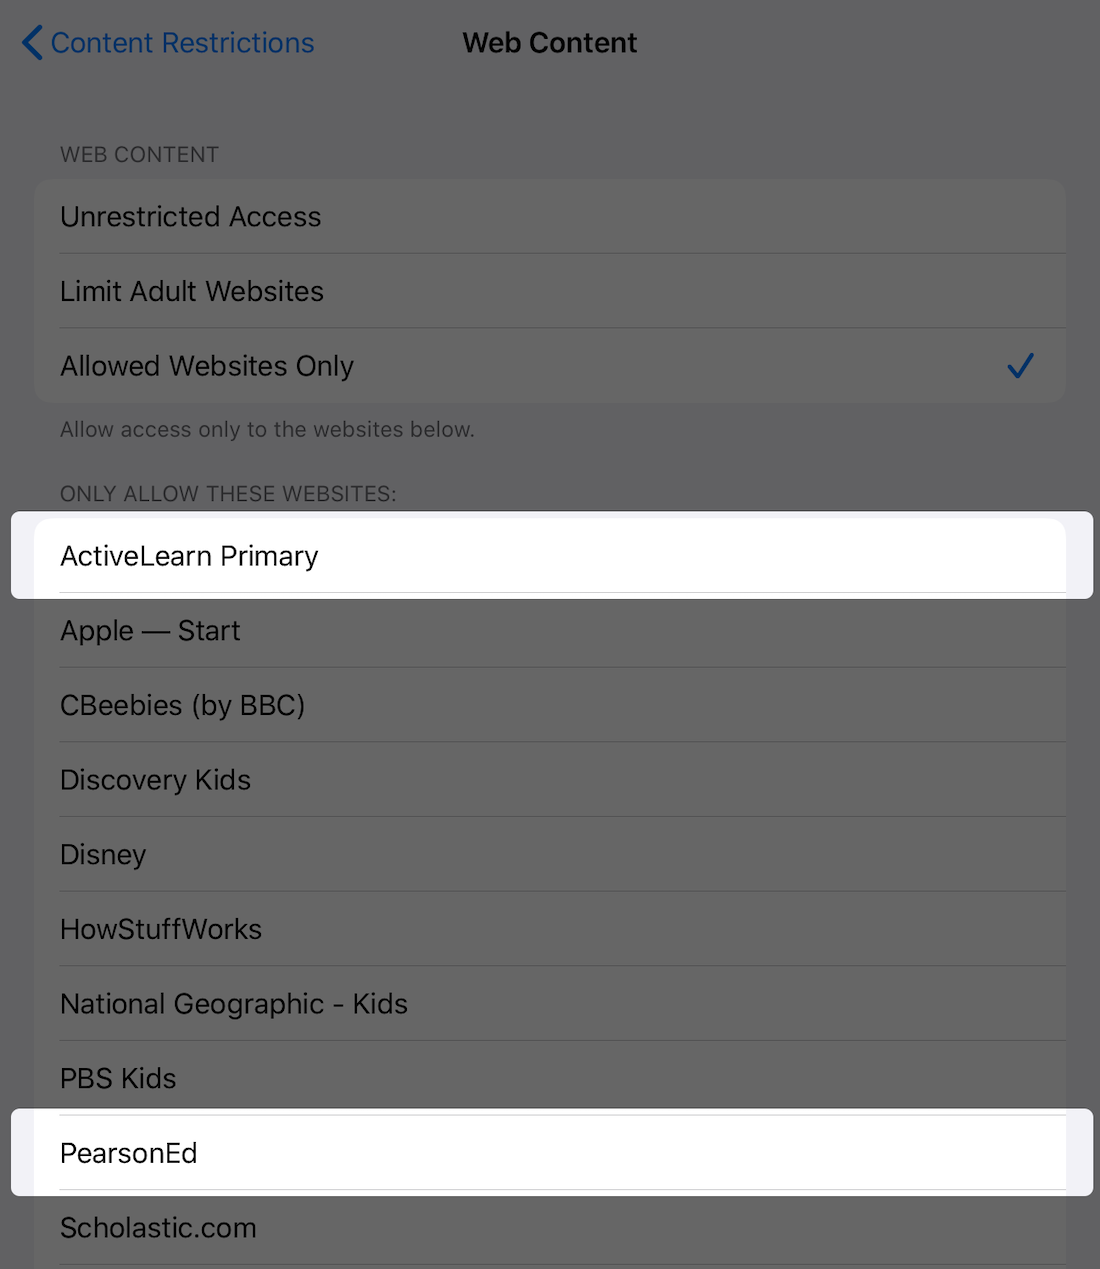
Task: Open Scholastic.com website entry
Action: click(158, 1228)
